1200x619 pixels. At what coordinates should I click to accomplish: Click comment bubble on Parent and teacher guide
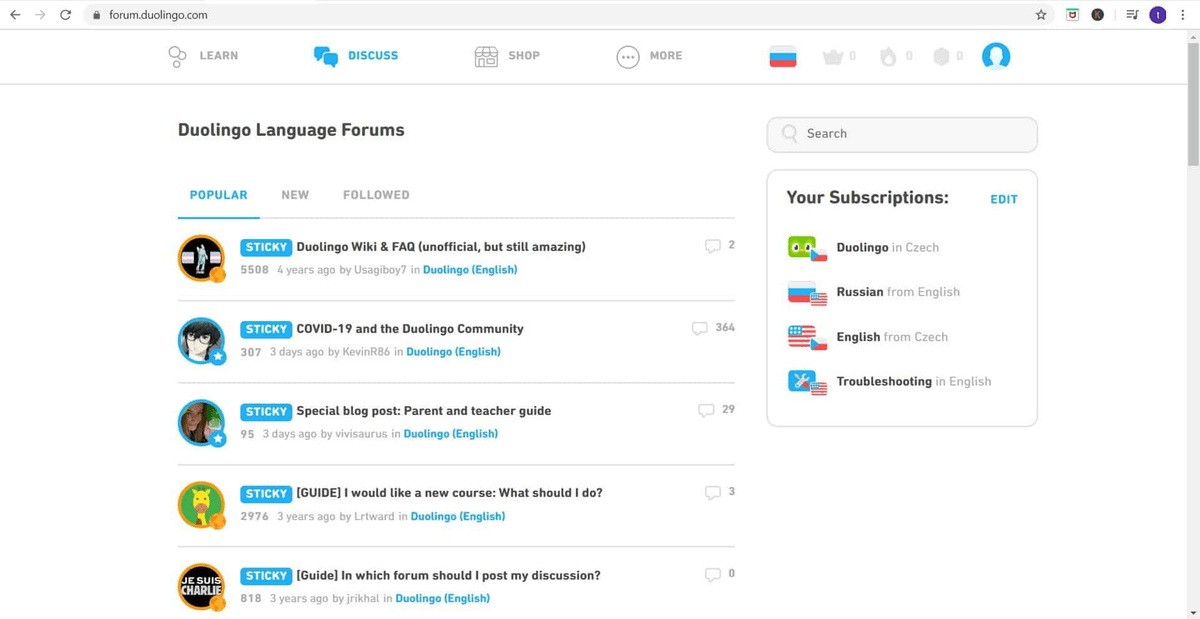706,410
